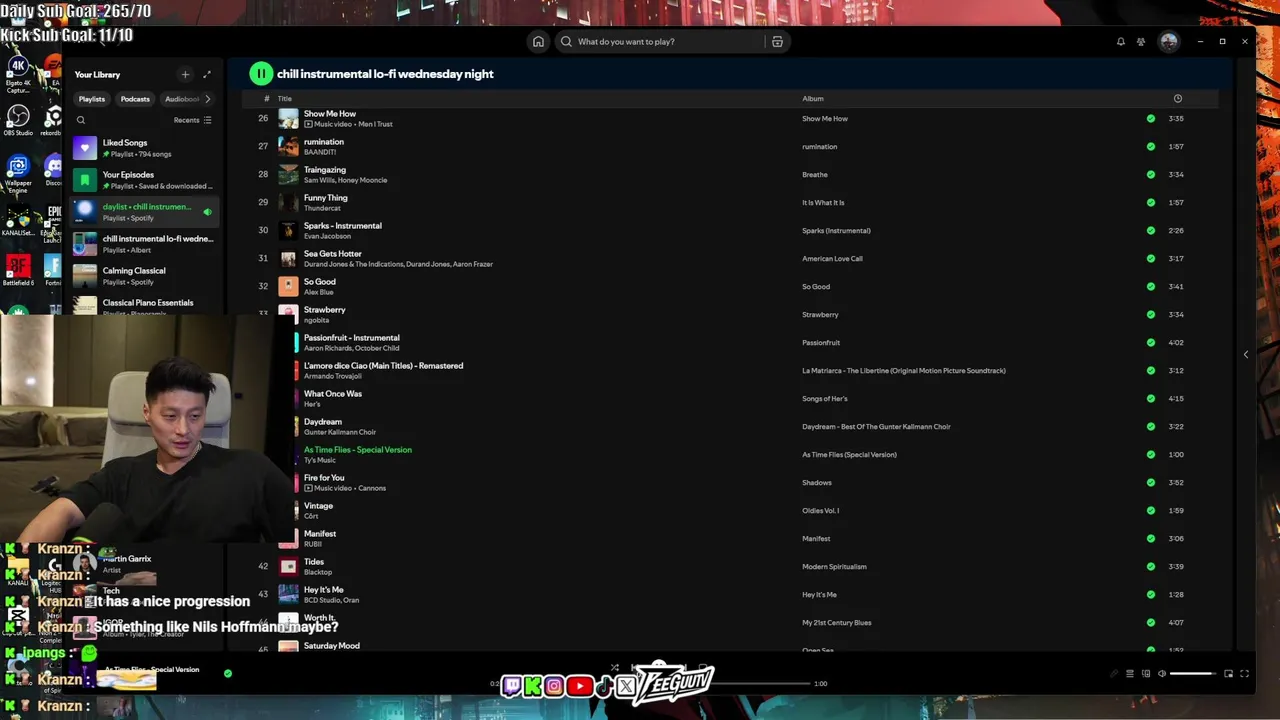Open the Queue panel icon
Image resolution: width=1280 pixels, height=720 pixels.
1130,674
